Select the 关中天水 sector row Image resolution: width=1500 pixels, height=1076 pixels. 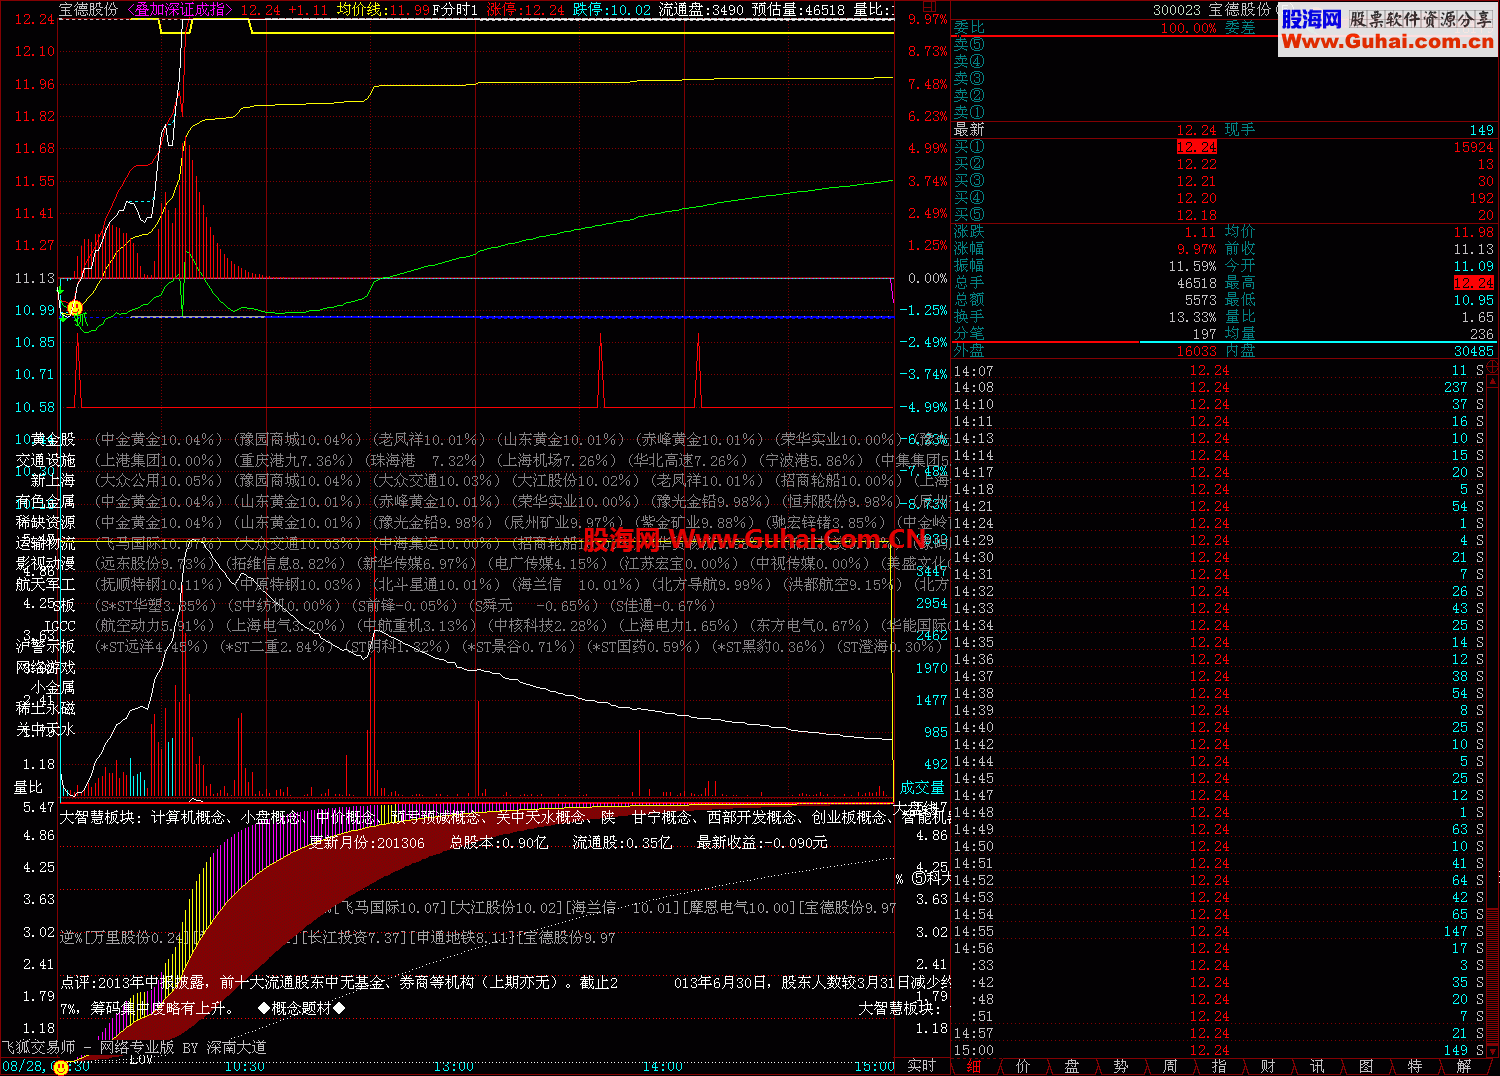click(46, 730)
